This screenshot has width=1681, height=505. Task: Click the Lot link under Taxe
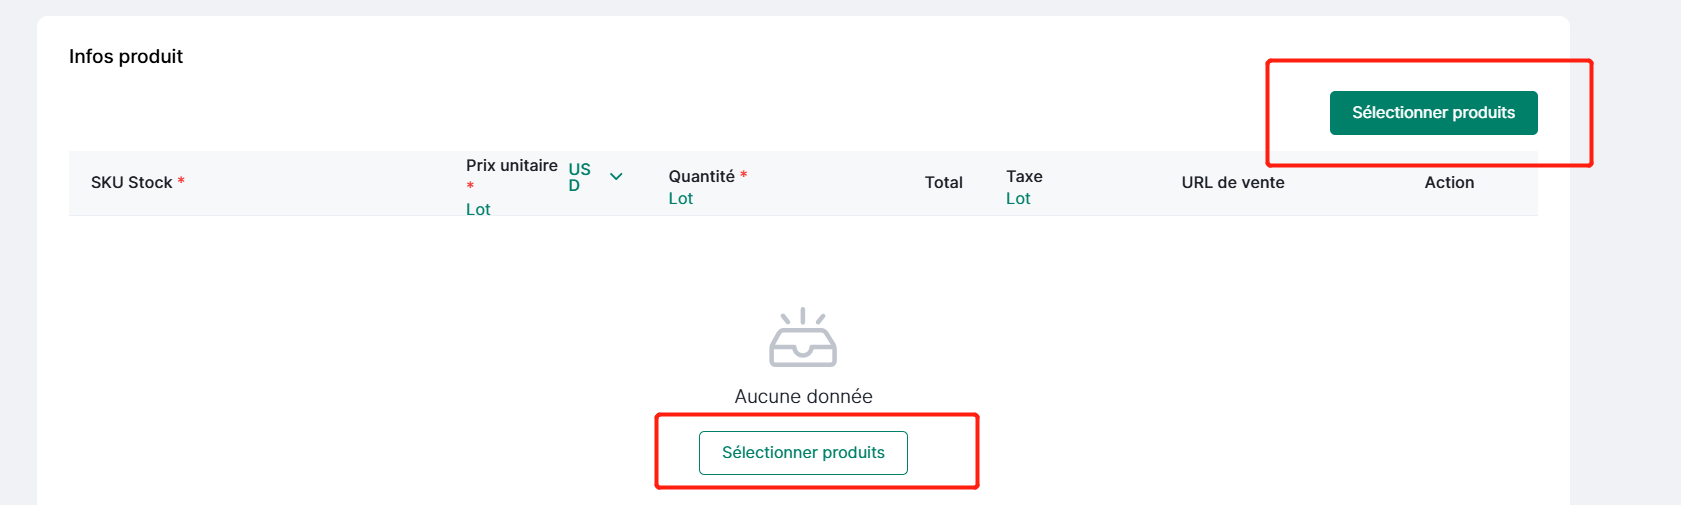click(1018, 198)
